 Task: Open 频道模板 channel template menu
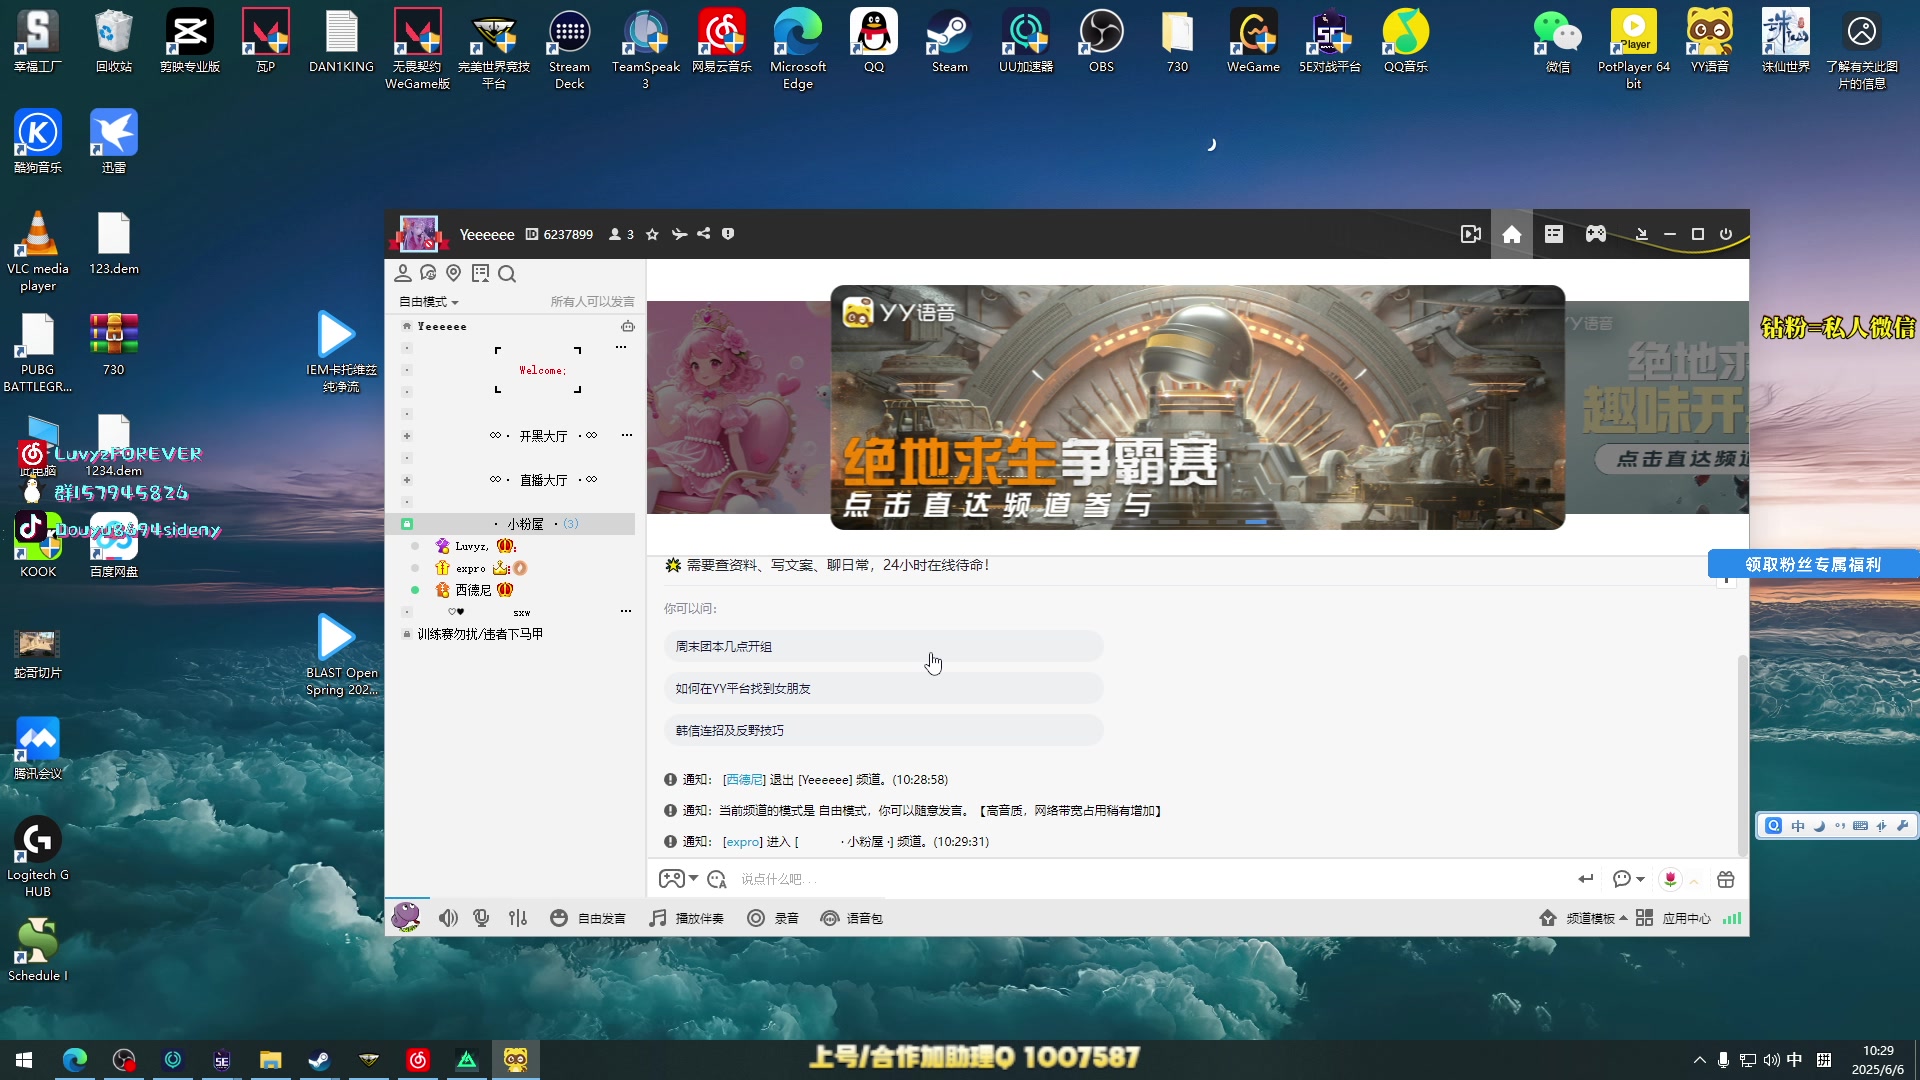coord(1583,918)
